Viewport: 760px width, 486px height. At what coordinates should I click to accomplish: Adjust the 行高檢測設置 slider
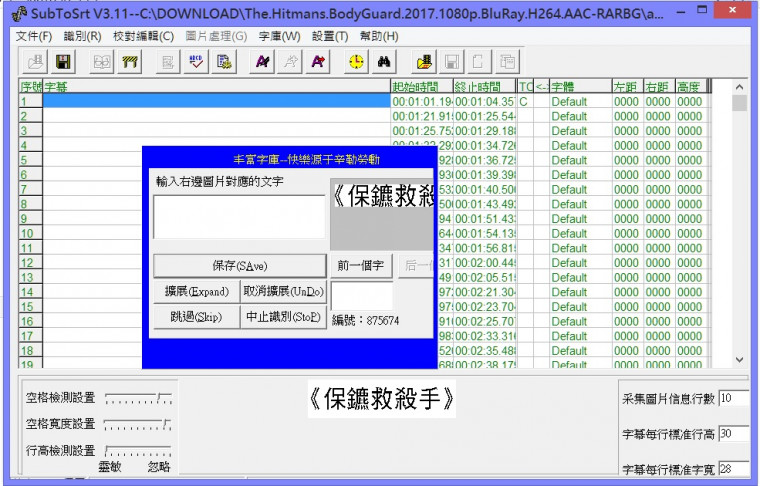pyautogui.click(x=138, y=451)
